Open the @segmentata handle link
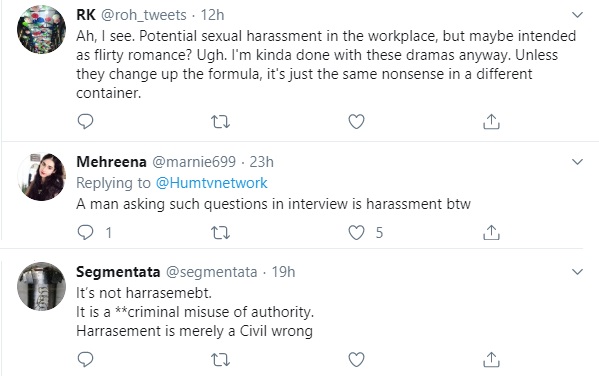599x376 pixels. click(x=211, y=272)
